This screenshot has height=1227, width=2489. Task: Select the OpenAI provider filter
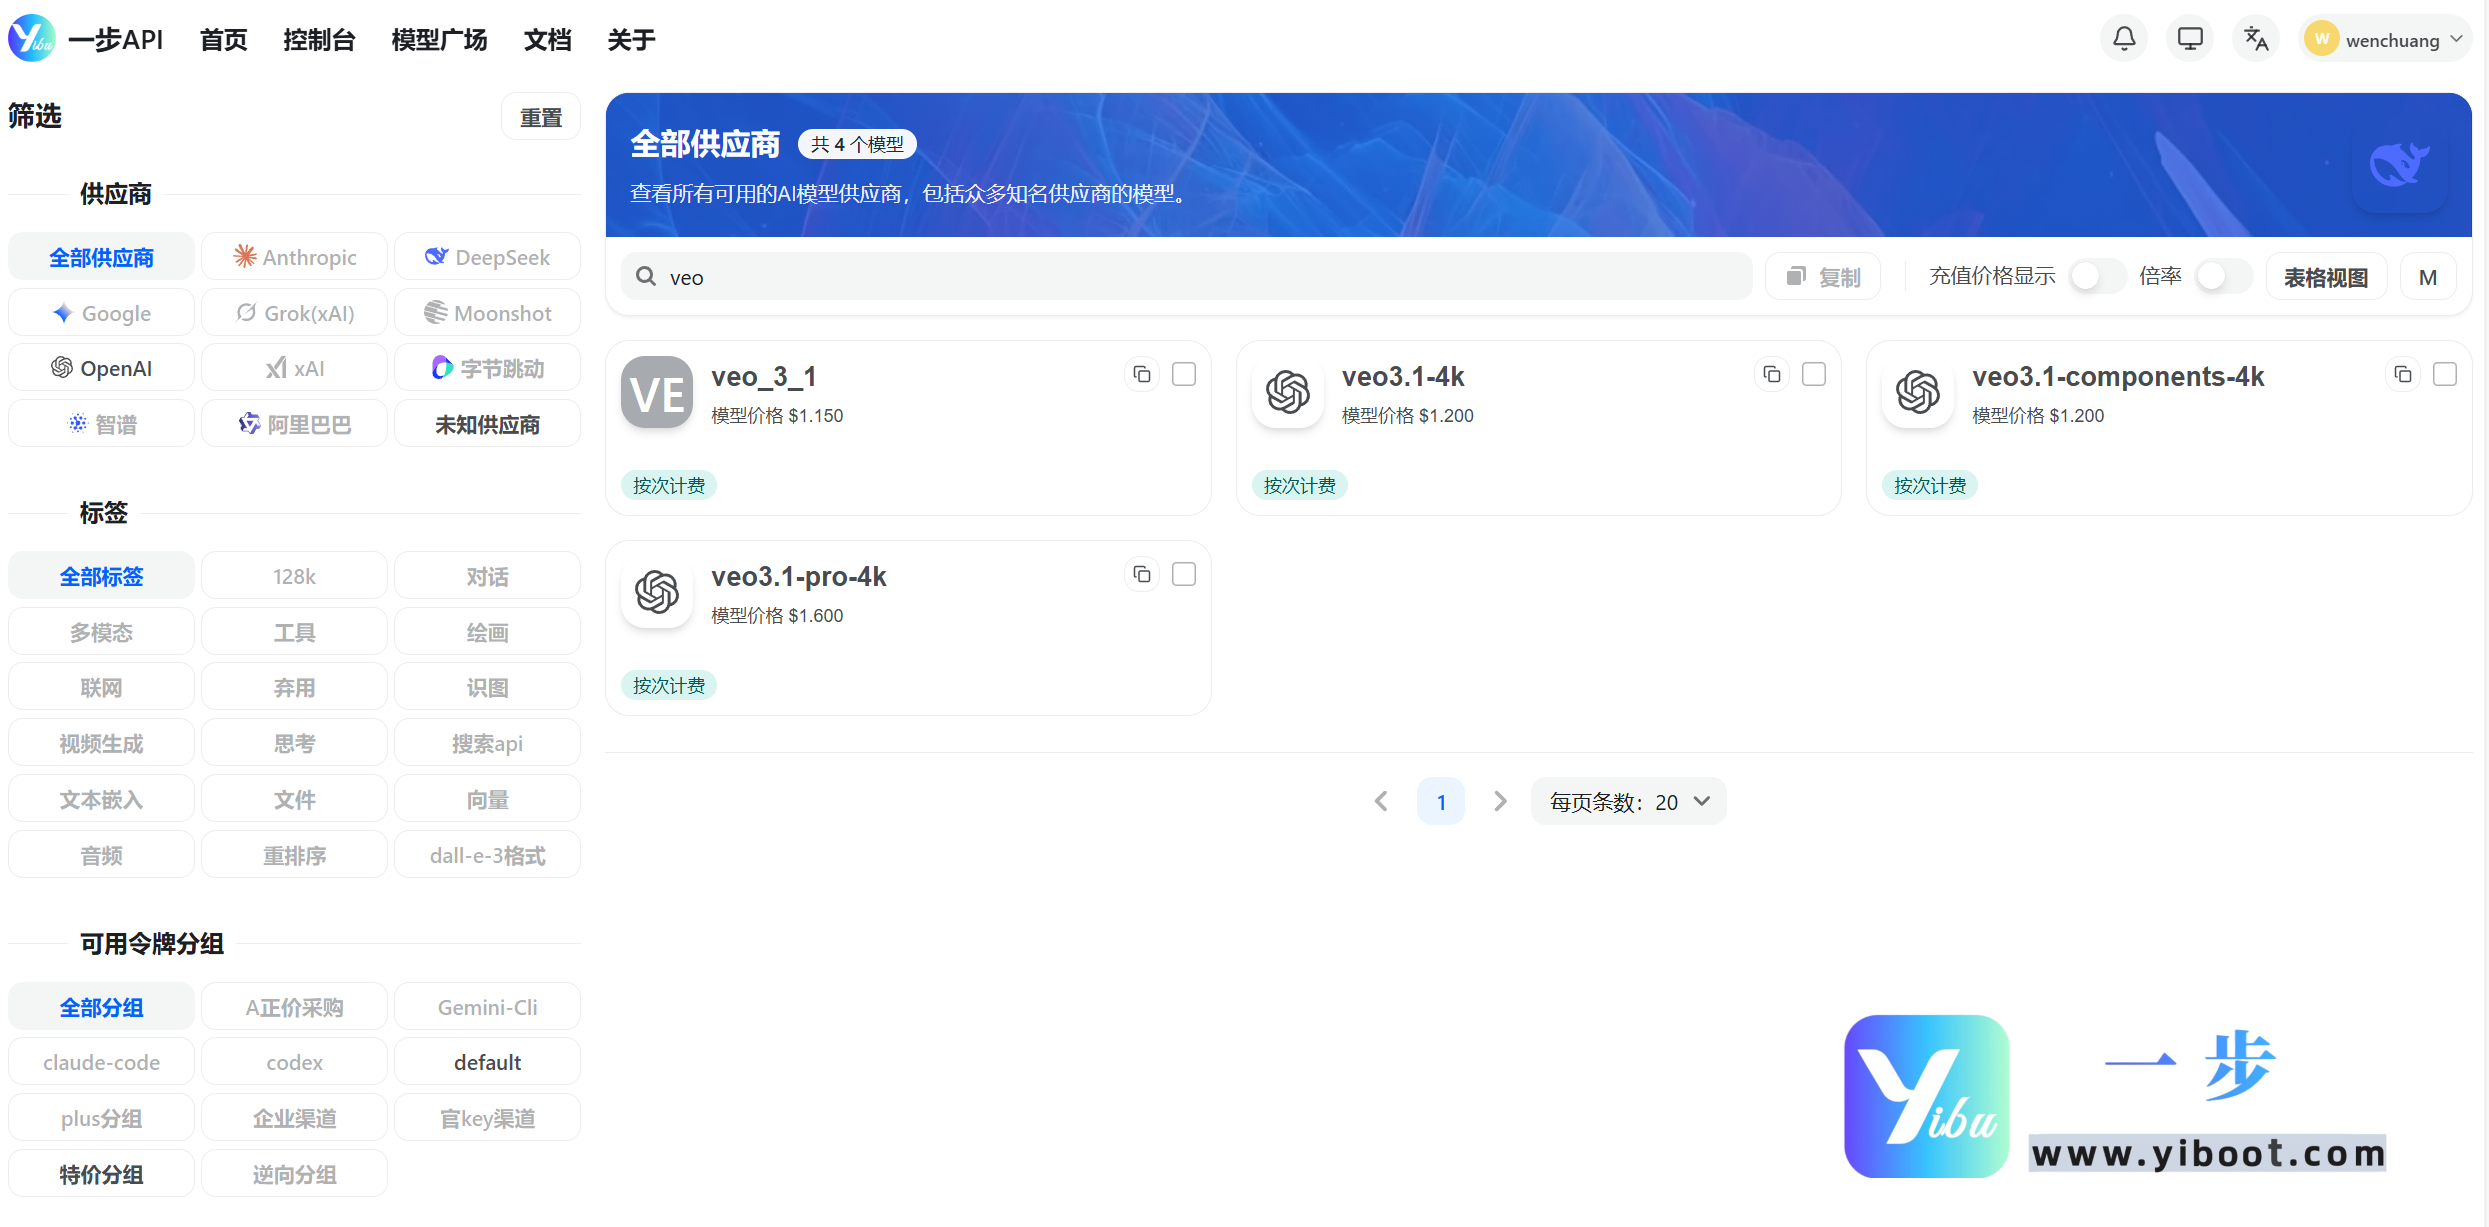100,367
